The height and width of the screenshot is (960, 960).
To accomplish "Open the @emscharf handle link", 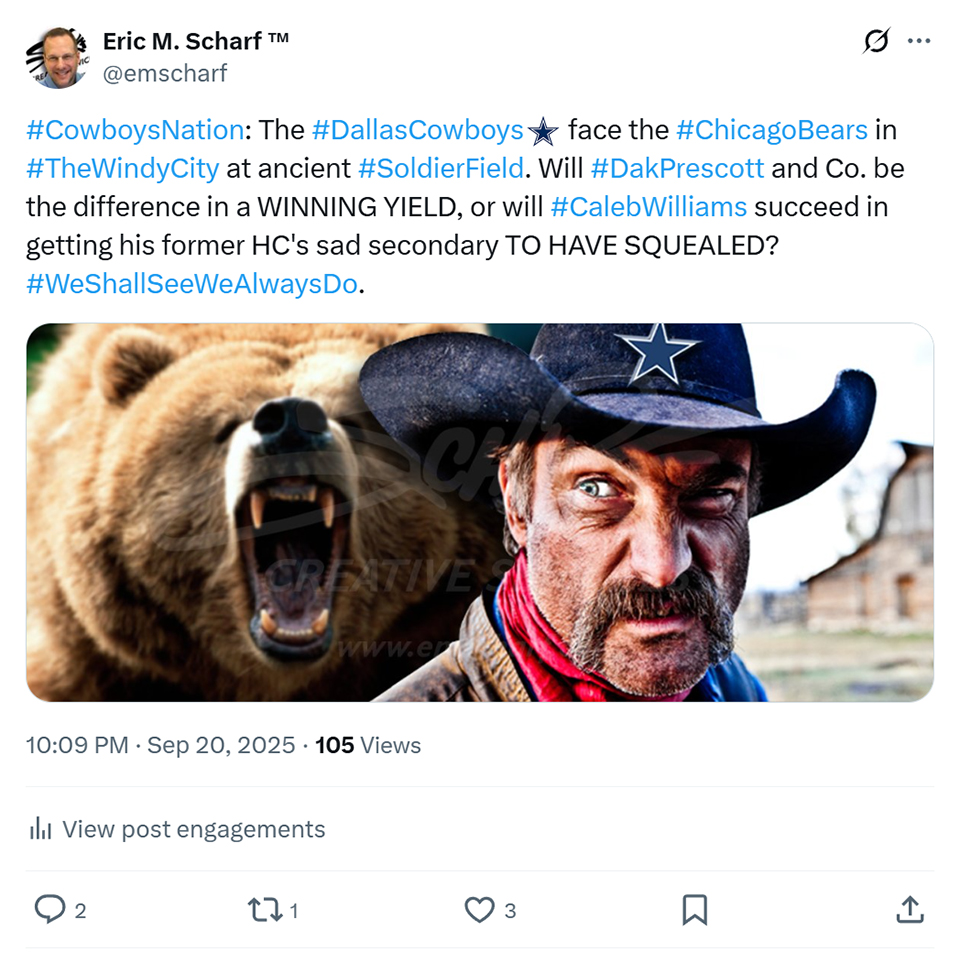I will point(165,73).
